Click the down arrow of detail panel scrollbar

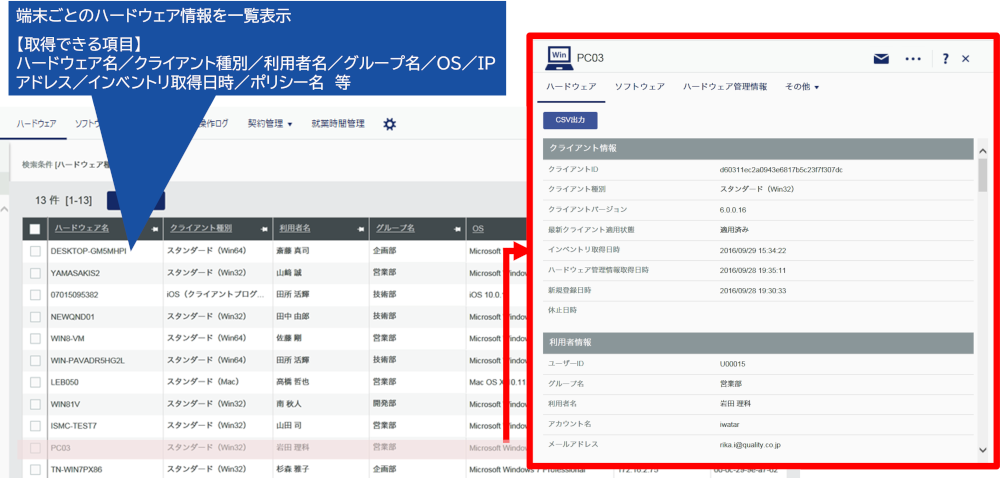(983, 450)
